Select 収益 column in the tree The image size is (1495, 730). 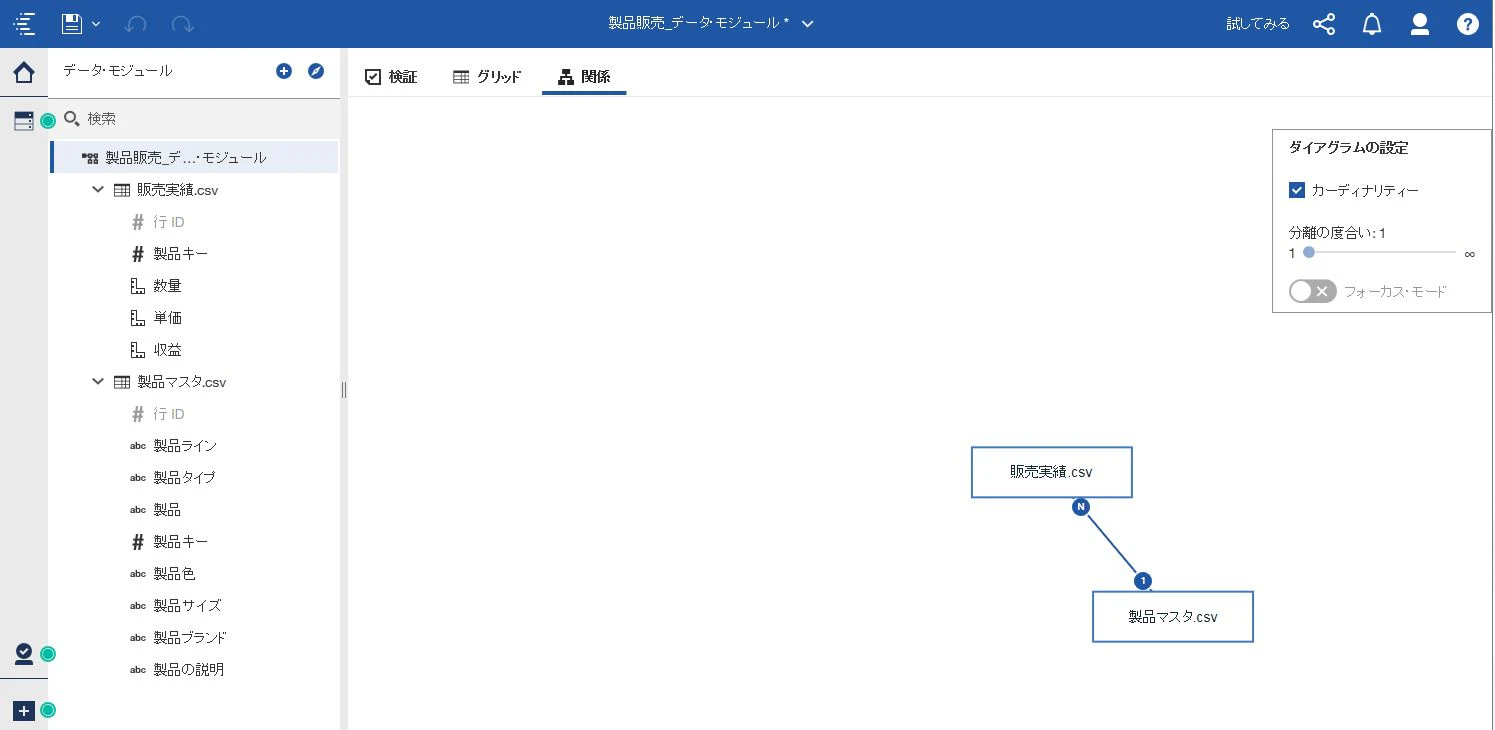[167, 350]
